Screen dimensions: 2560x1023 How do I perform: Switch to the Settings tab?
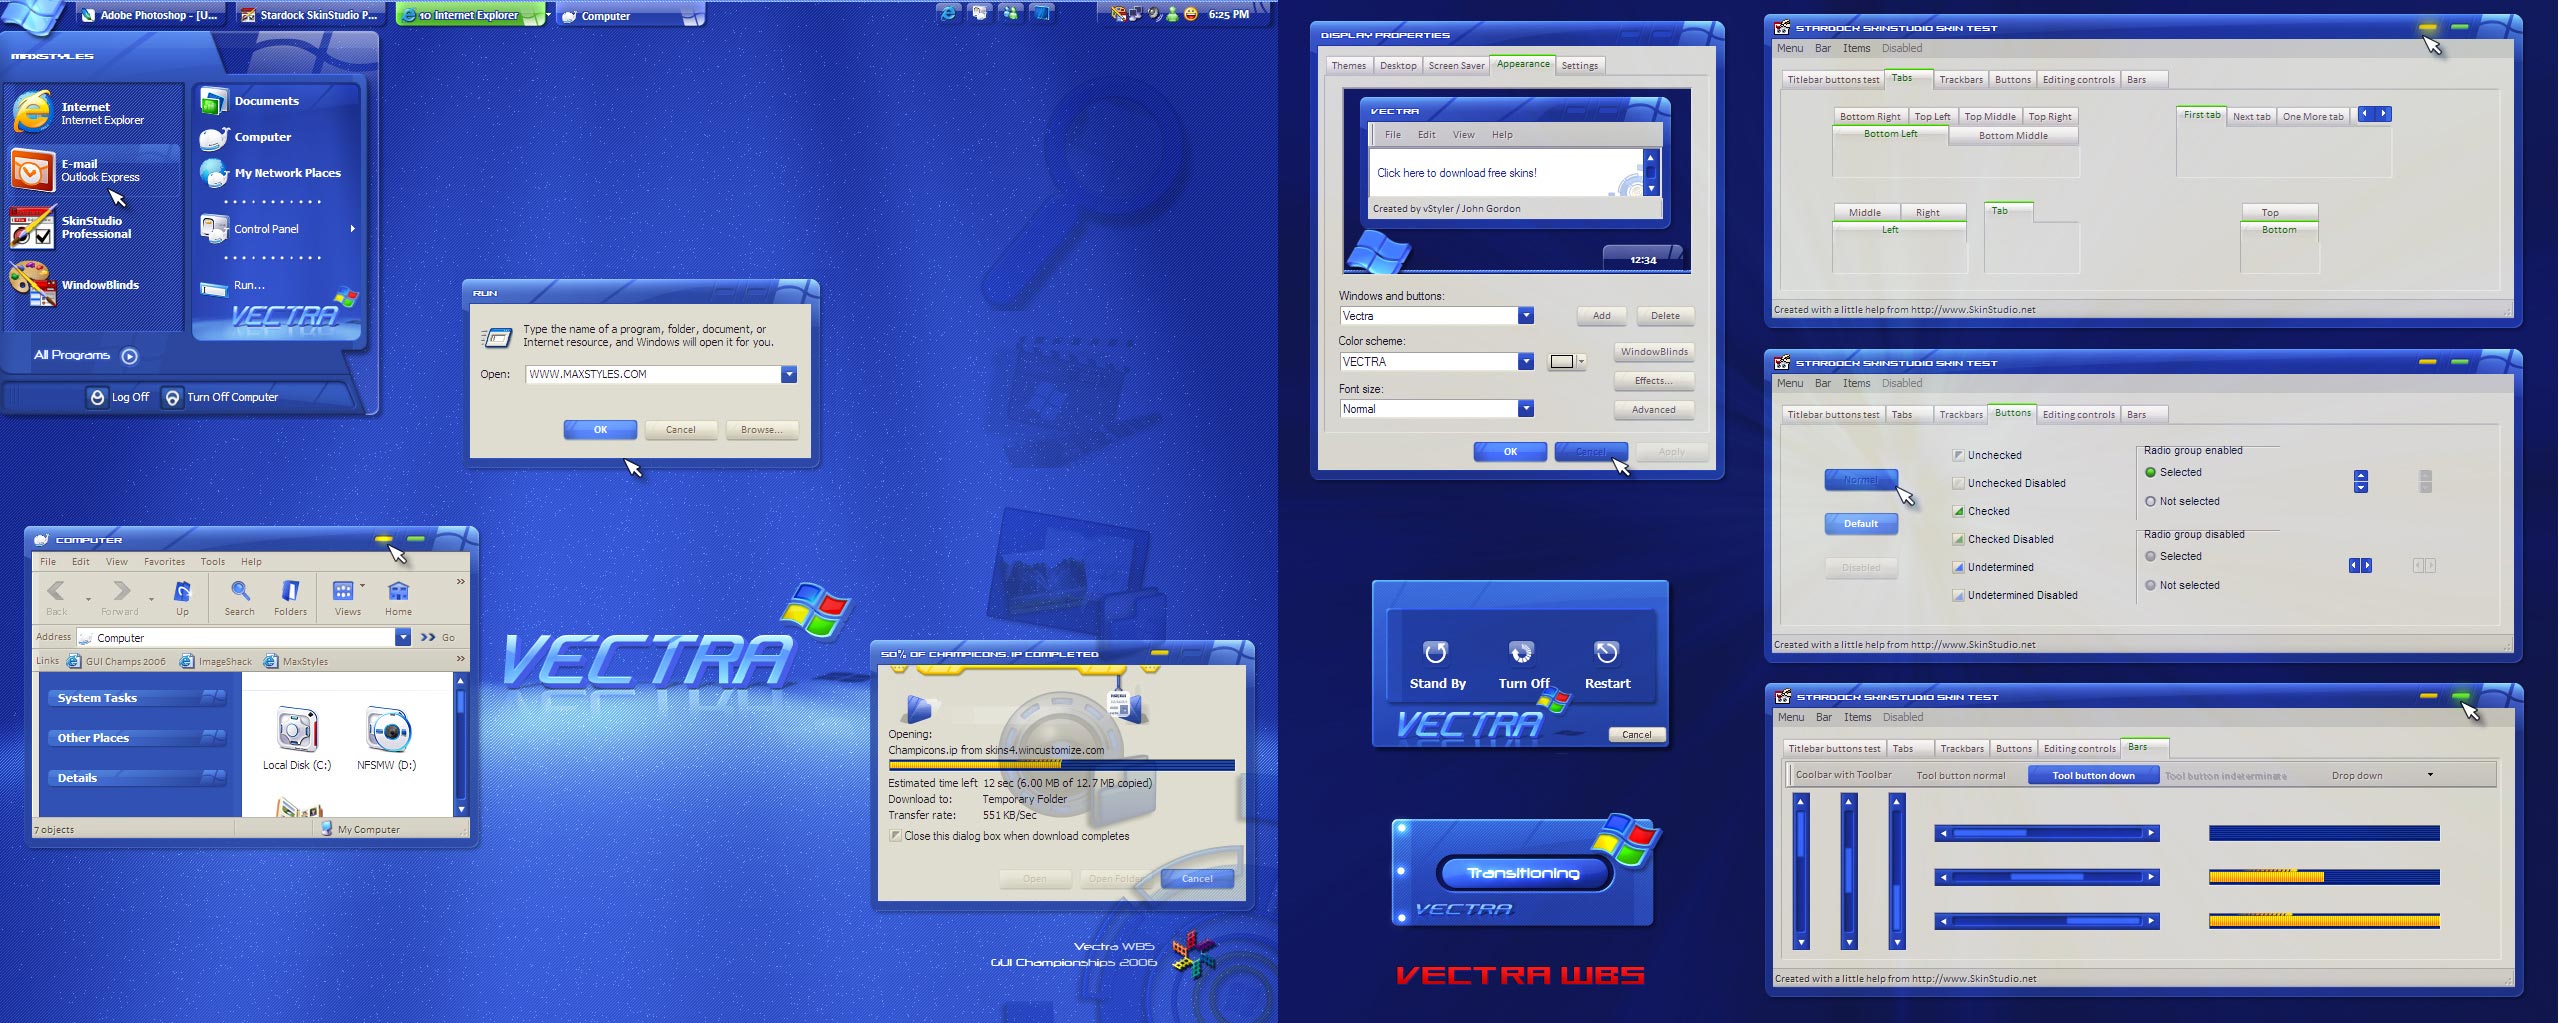tap(1580, 66)
